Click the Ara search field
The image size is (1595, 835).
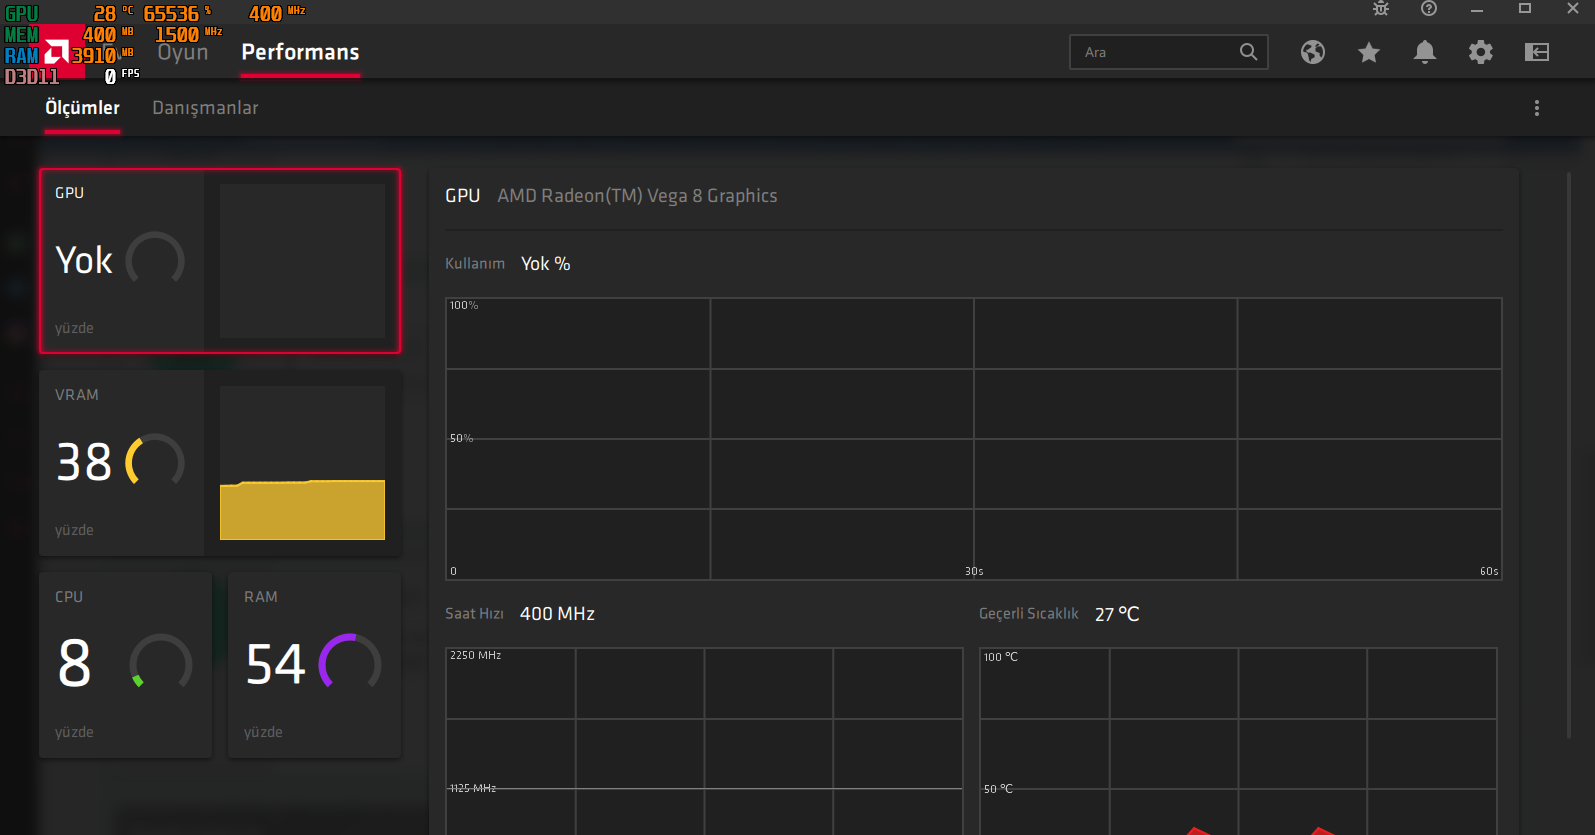tap(1169, 52)
